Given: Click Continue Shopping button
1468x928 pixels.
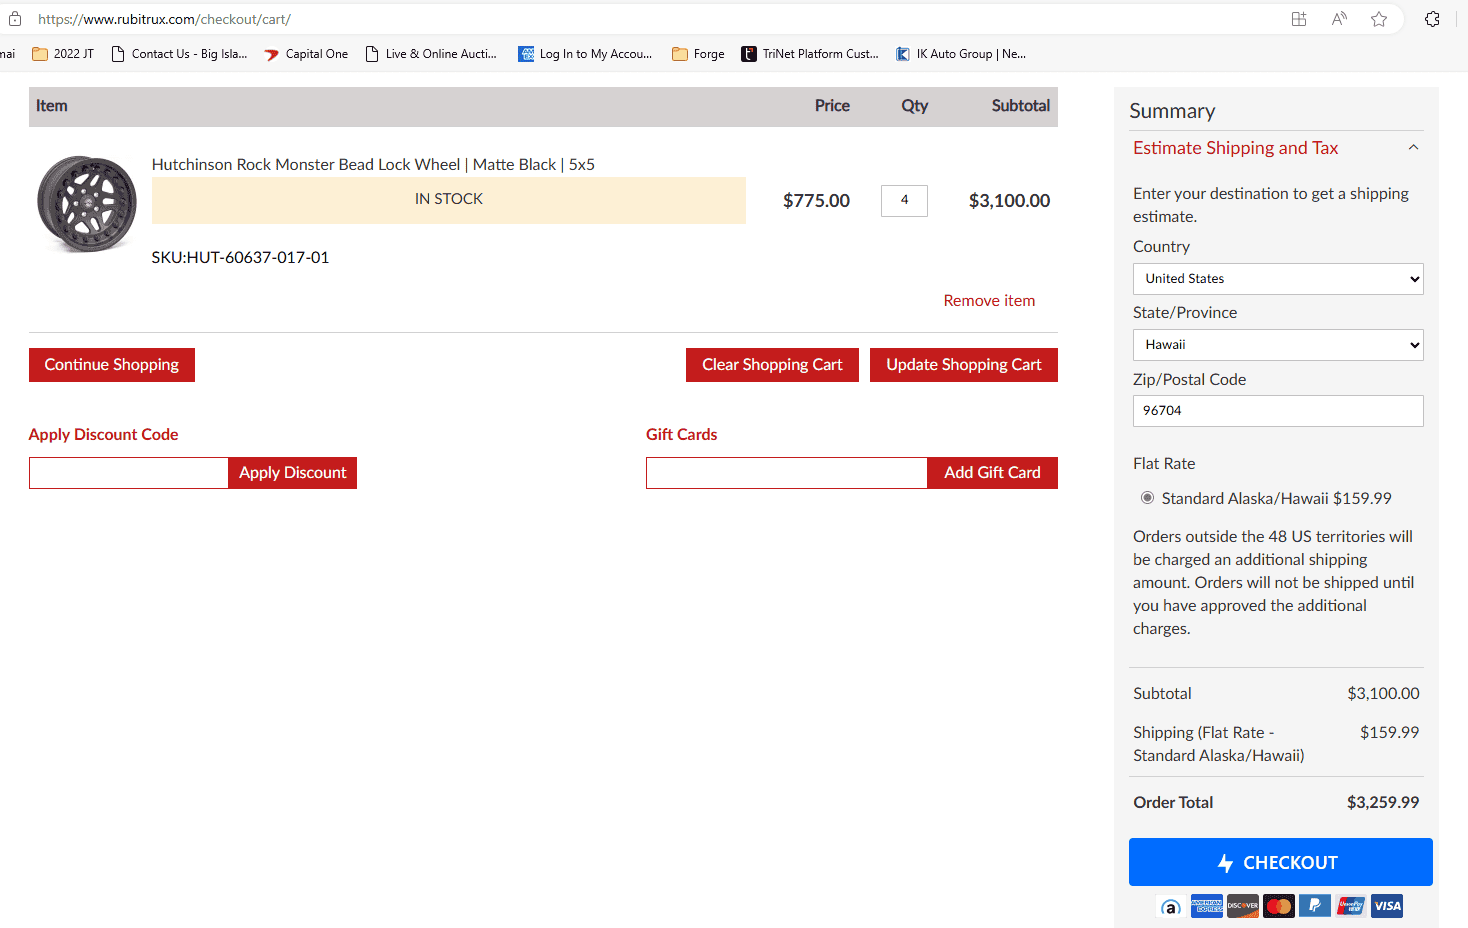Looking at the screenshot, I should [112, 365].
